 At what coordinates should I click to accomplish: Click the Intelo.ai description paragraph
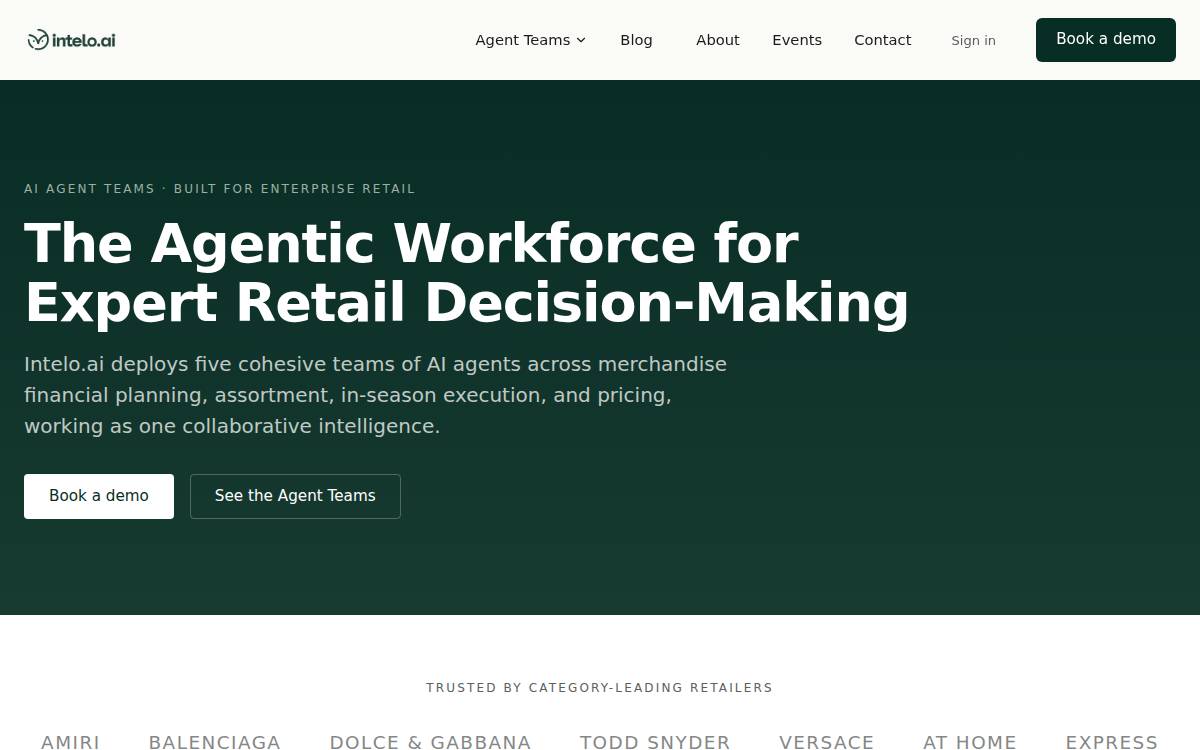pos(376,395)
